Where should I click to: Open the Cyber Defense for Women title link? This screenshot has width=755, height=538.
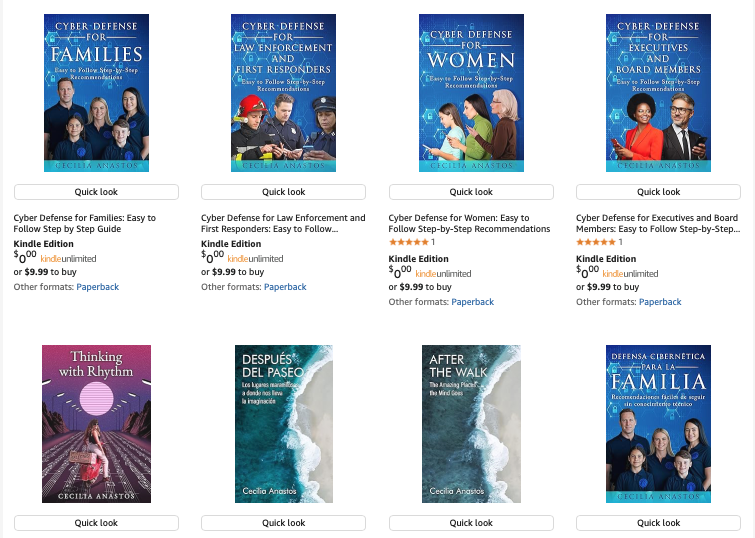coord(469,223)
